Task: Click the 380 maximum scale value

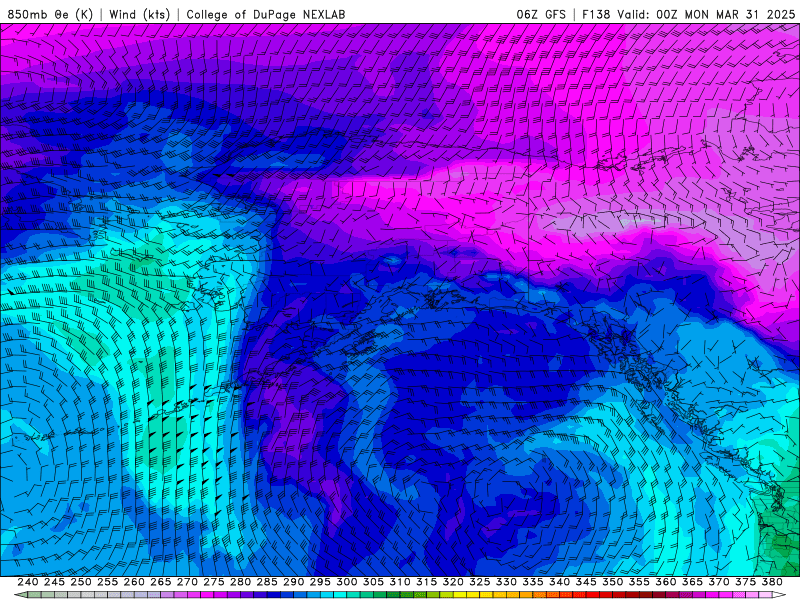Action: [772, 582]
